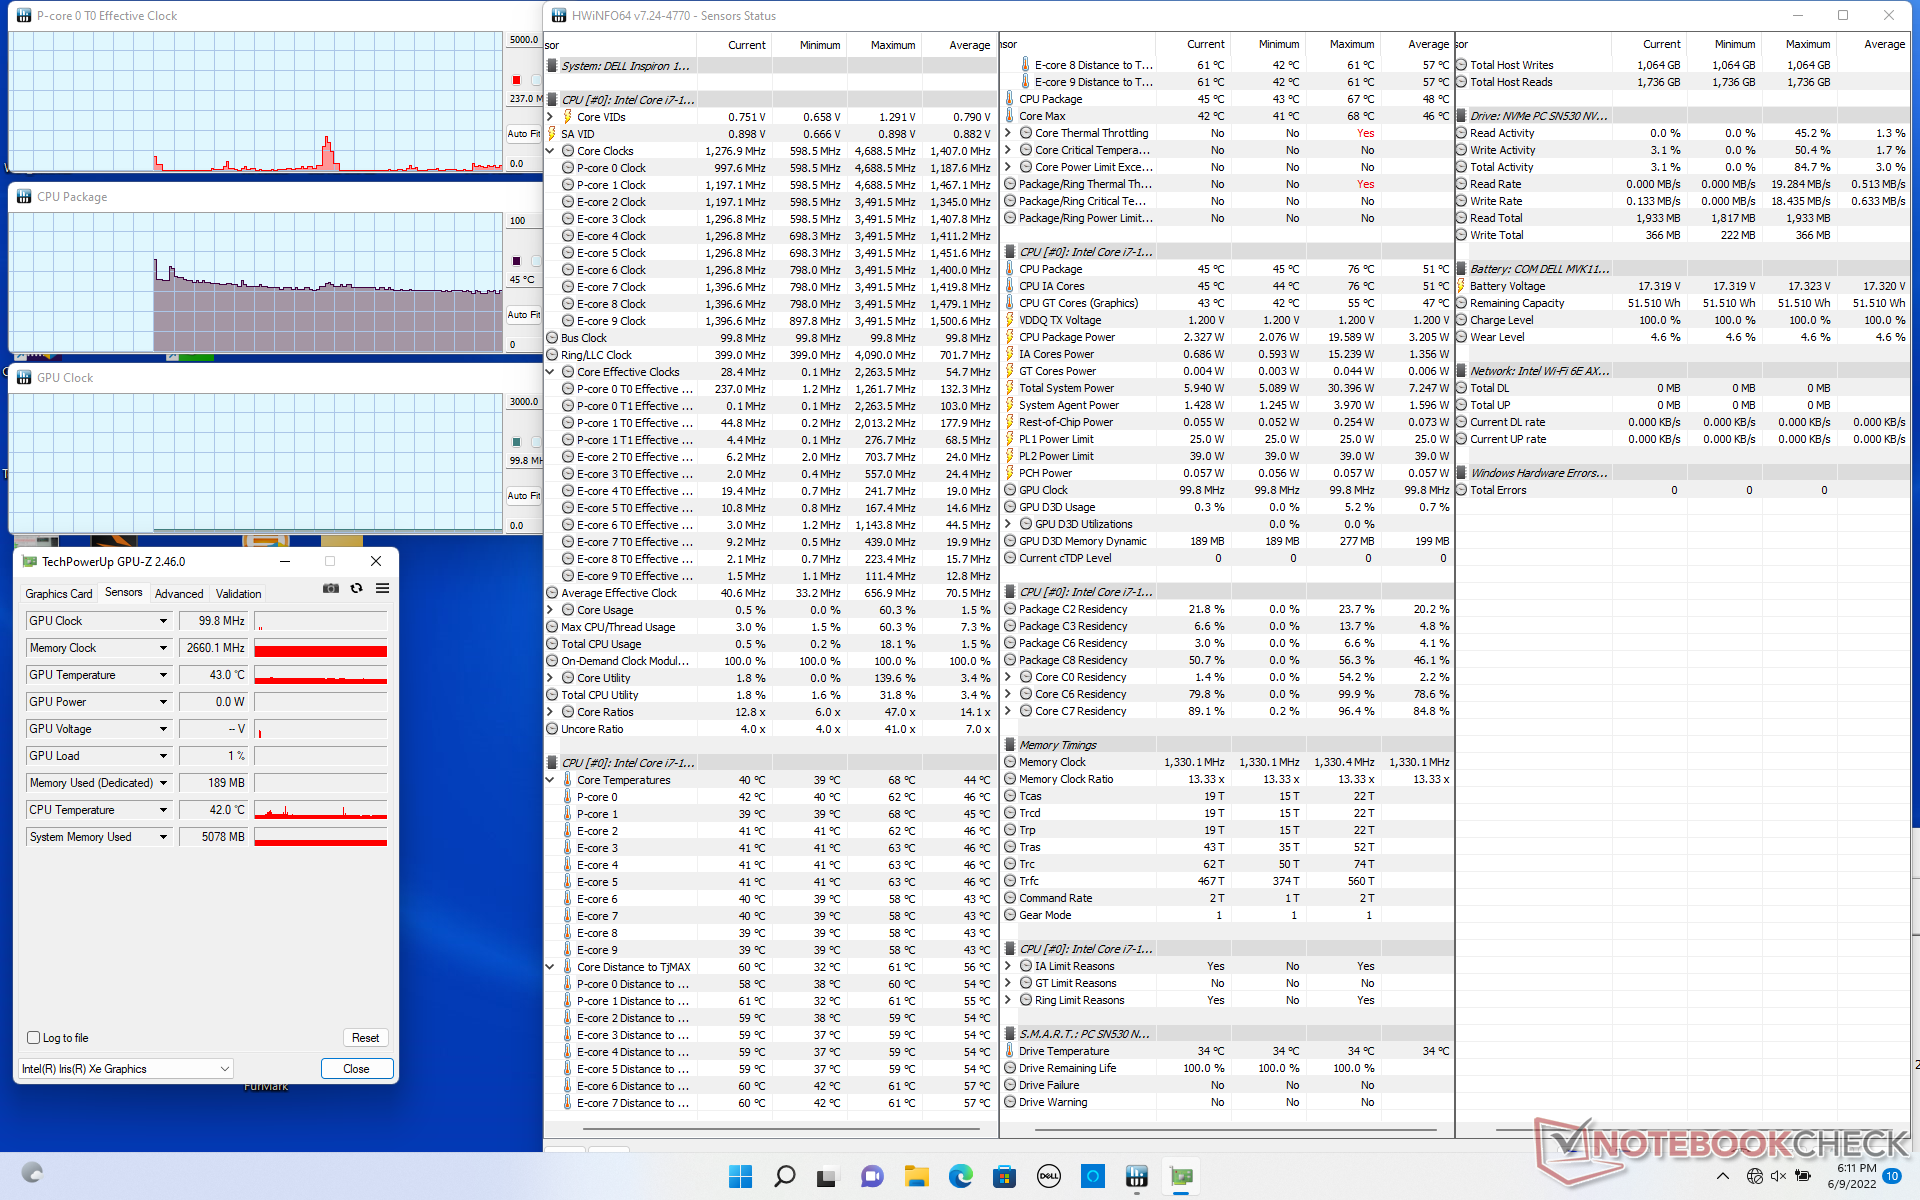This screenshot has height=1200, width=1920.
Task: Select the Package C8 Residency row
Action: tap(1227, 660)
